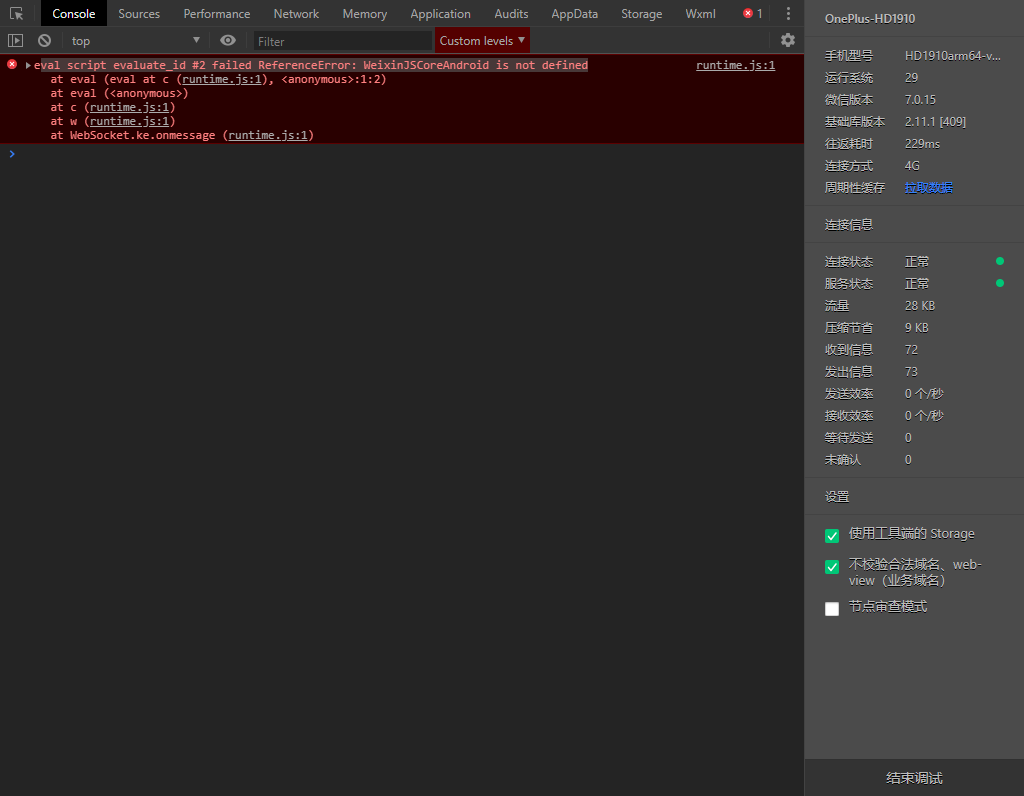
Task: Open the Memory tab
Action: (364, 14)
